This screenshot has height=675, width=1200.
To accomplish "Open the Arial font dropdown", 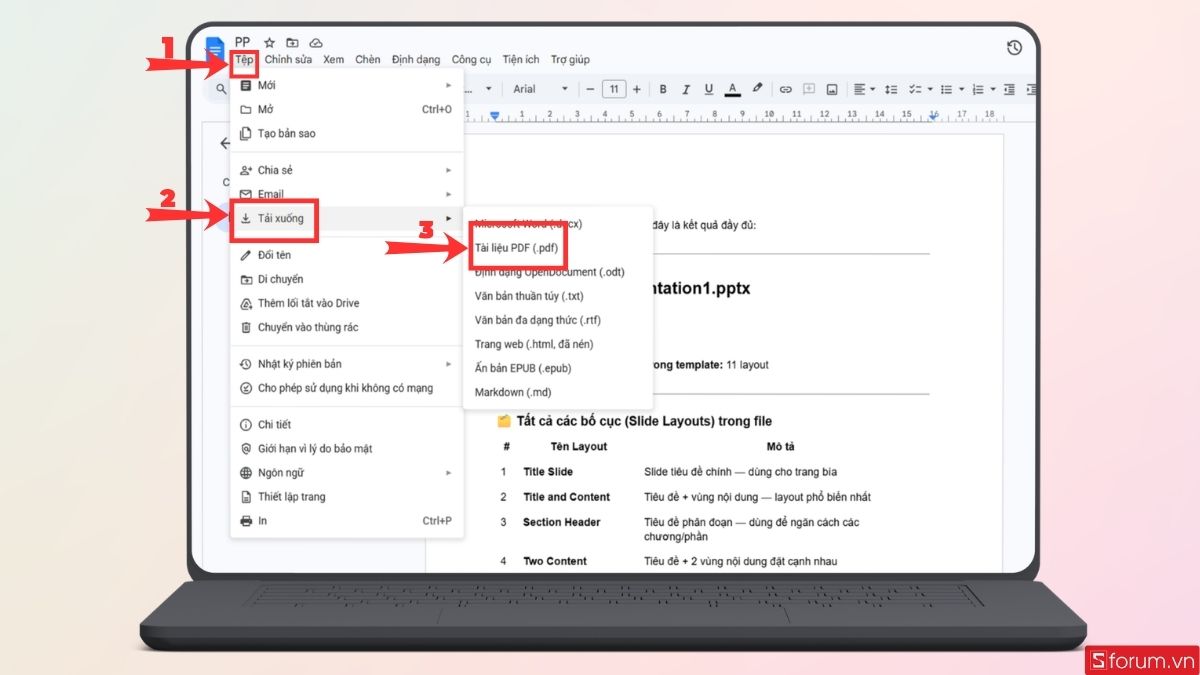I will pyautogui.click(x=540, y=88).
